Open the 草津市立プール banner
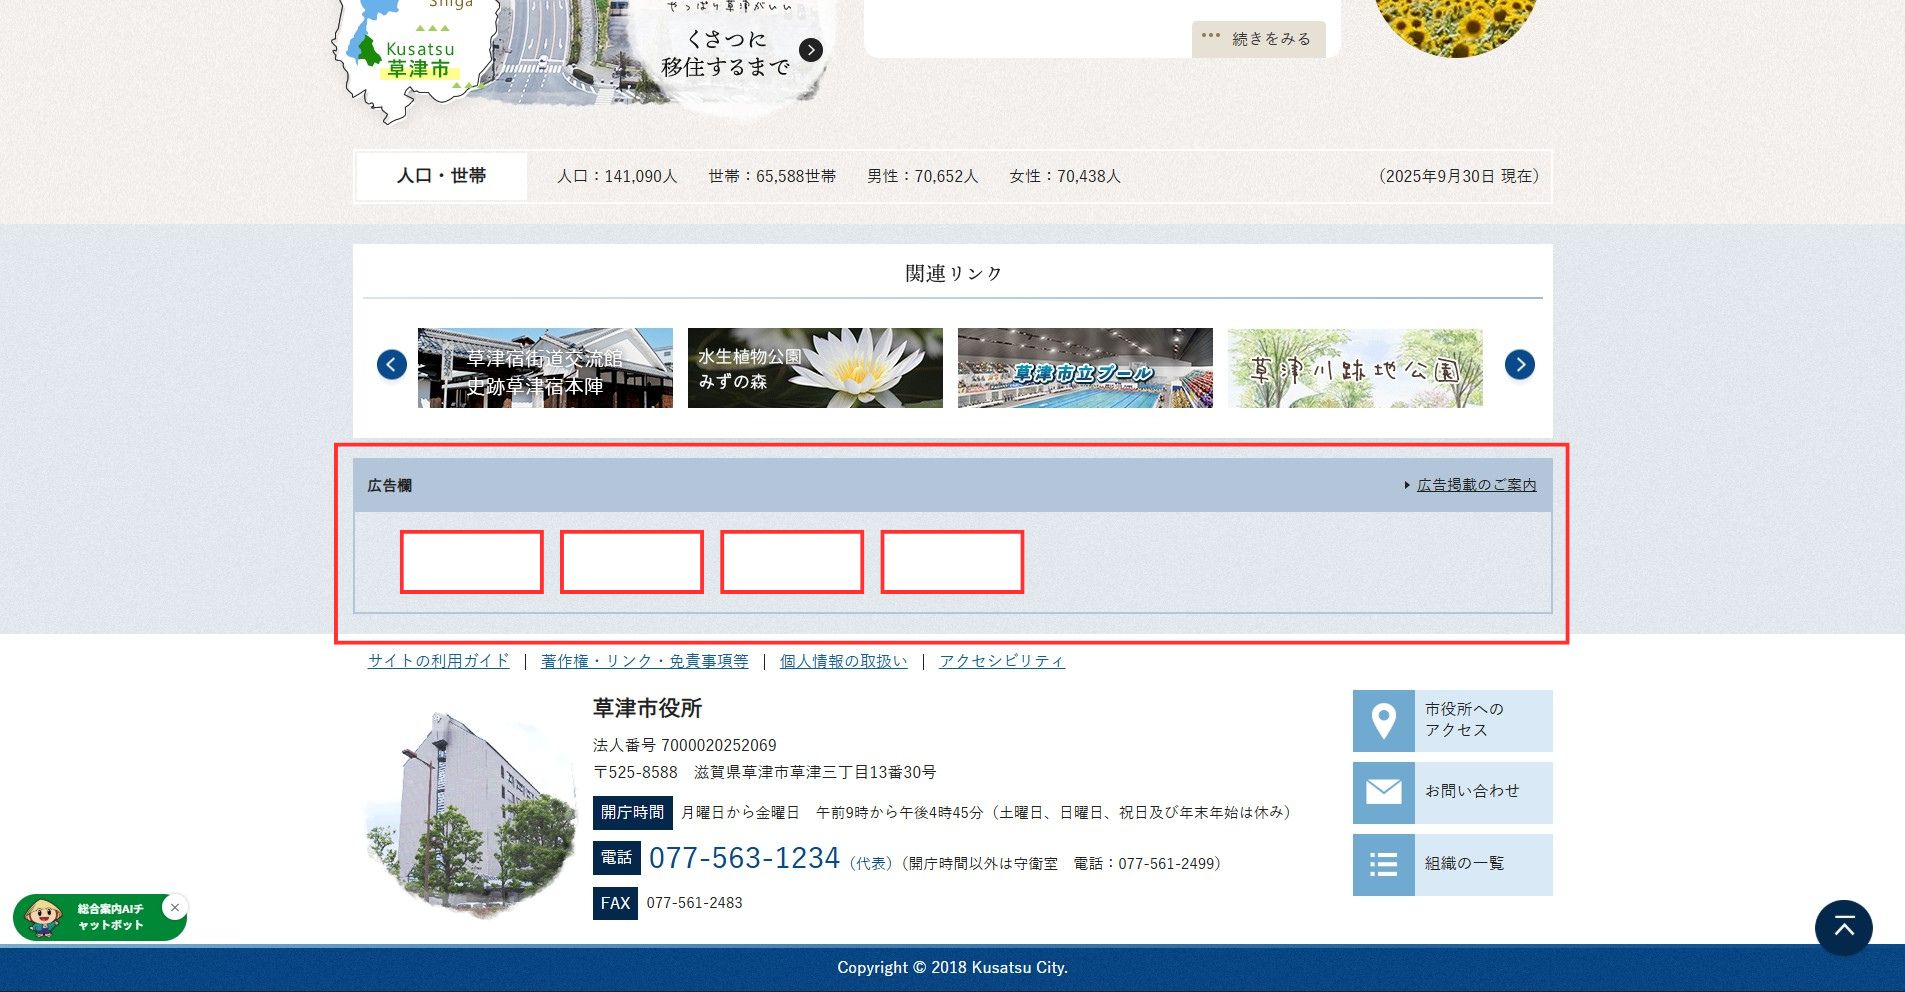The width and height of the screenshot is (1905, 992). tap(1085, 368)
